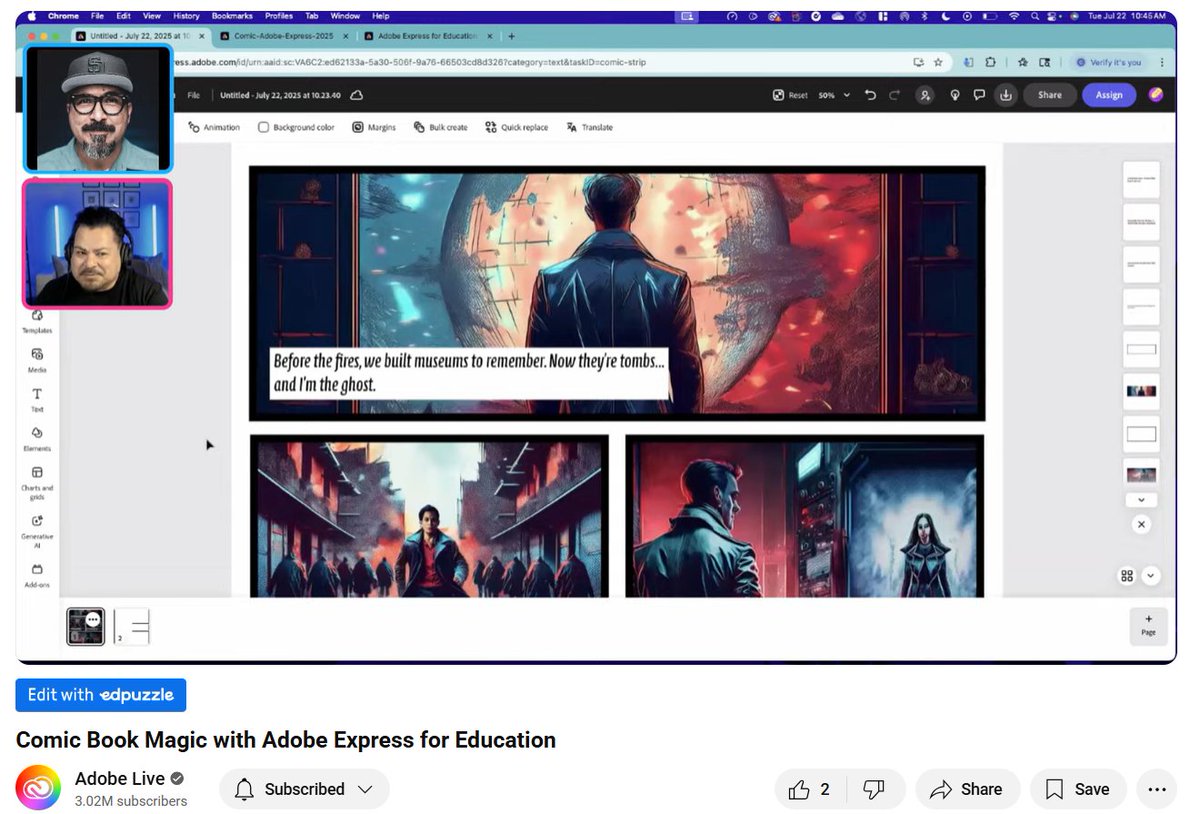Click Bulk create in toolbar

pyautogui.click(x=439, y=127)
